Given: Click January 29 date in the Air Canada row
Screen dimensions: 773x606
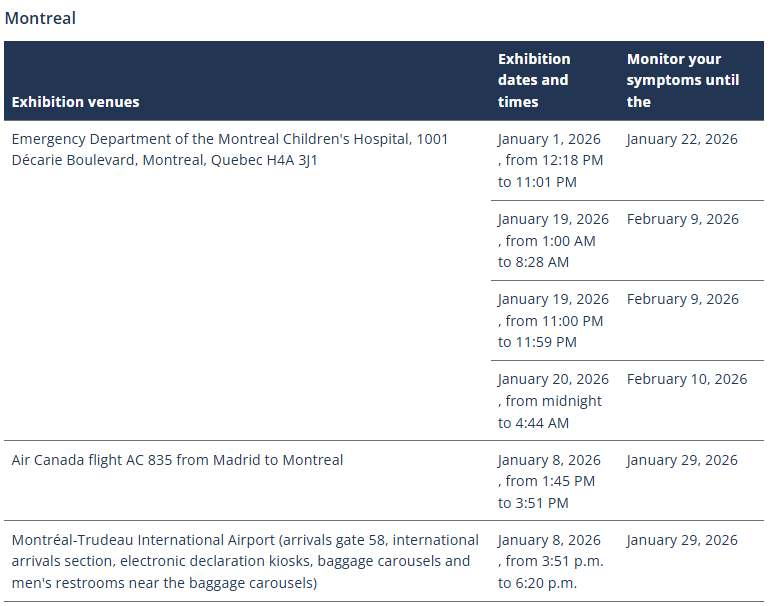Looking at the screenshot, I should click(x=682, y=460).
